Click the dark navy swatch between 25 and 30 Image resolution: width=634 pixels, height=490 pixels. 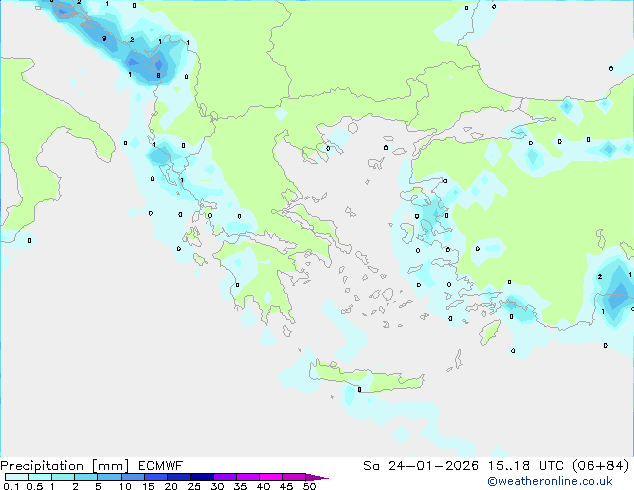202,477
